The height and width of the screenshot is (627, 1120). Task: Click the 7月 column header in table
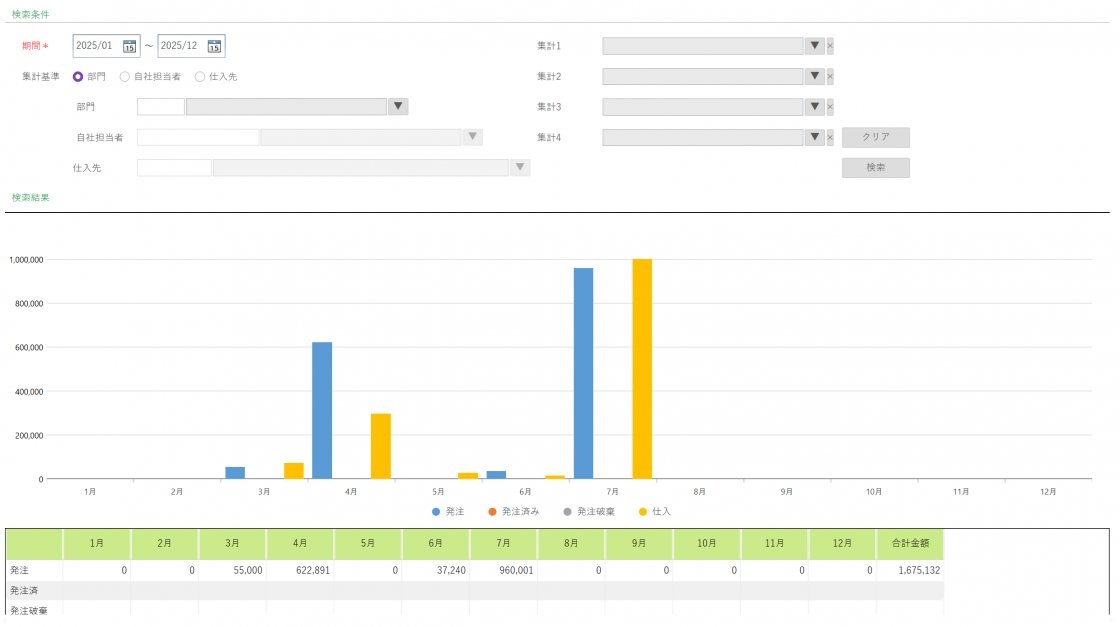tap(503, 544)
